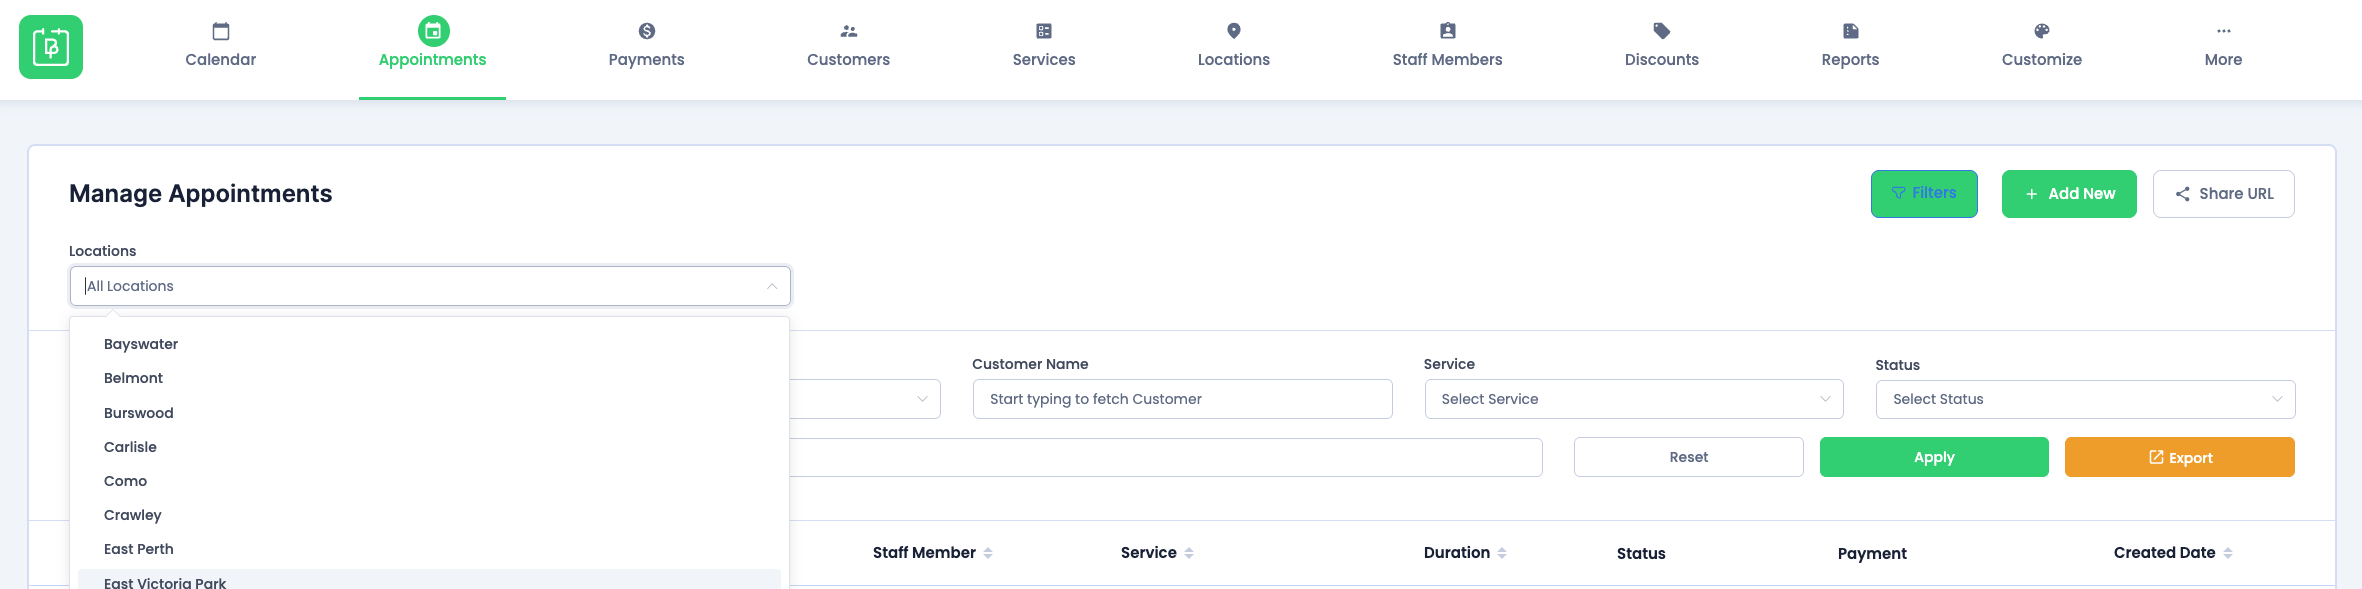Select East Victoria Park location option
The height and width of the screenshot is (589, 2362).
429,581
